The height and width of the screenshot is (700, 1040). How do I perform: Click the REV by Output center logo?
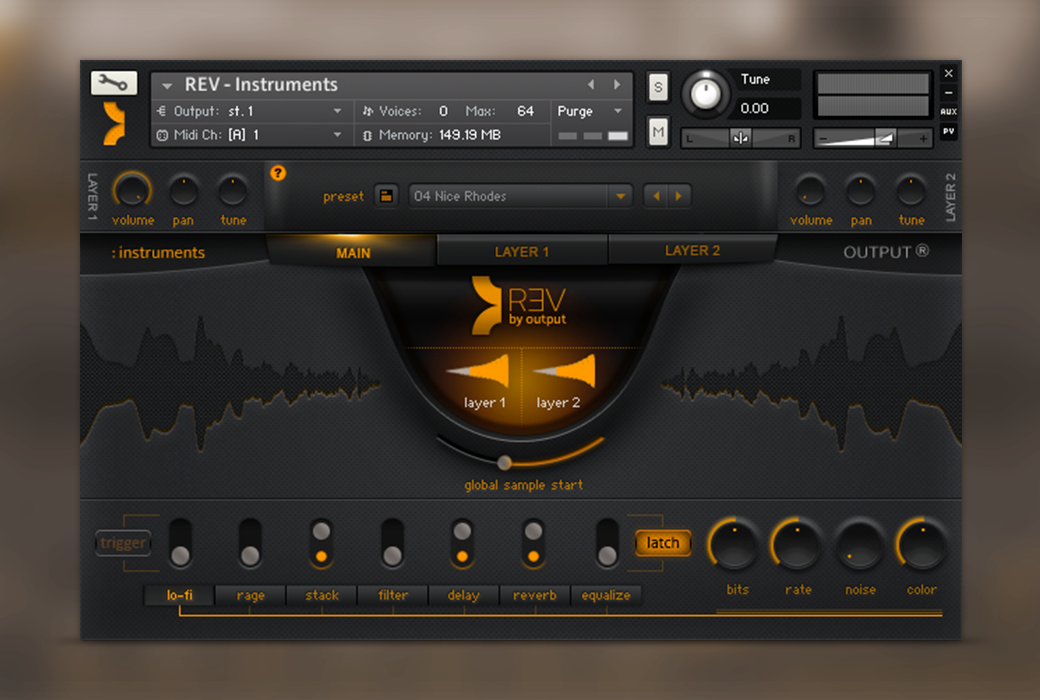tap(519, 305)
